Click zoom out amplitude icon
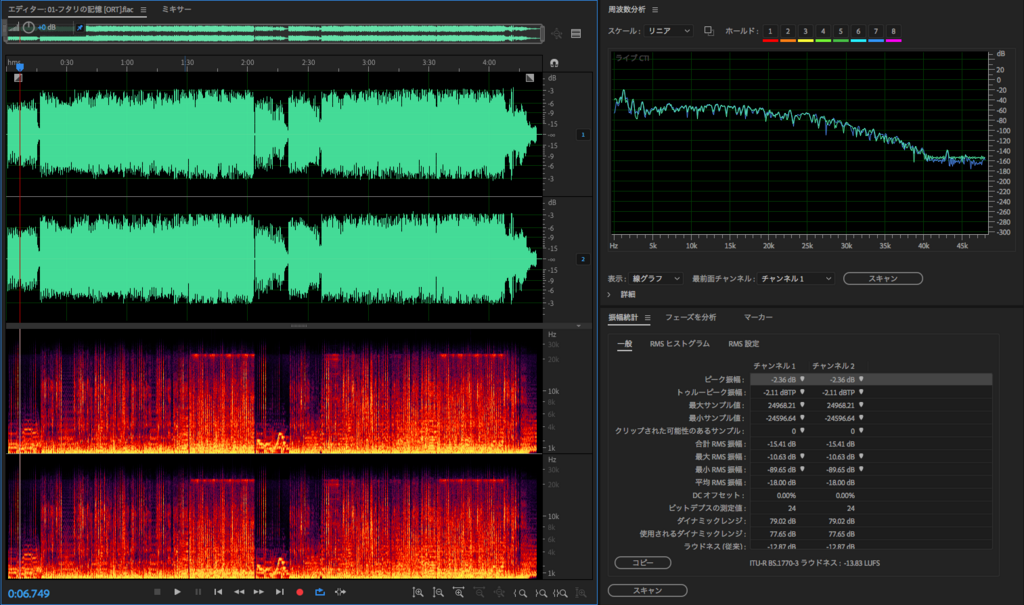The width and height of the screenshot is (1024, 605). pyautogui.click(x=438, y=593)
